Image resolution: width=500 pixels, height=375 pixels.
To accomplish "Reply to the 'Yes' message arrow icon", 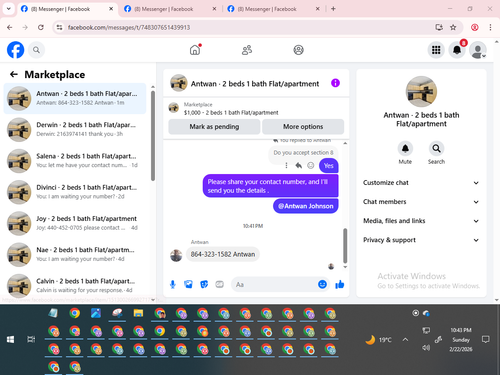I will pyautogui.click(x=299, y=165).
